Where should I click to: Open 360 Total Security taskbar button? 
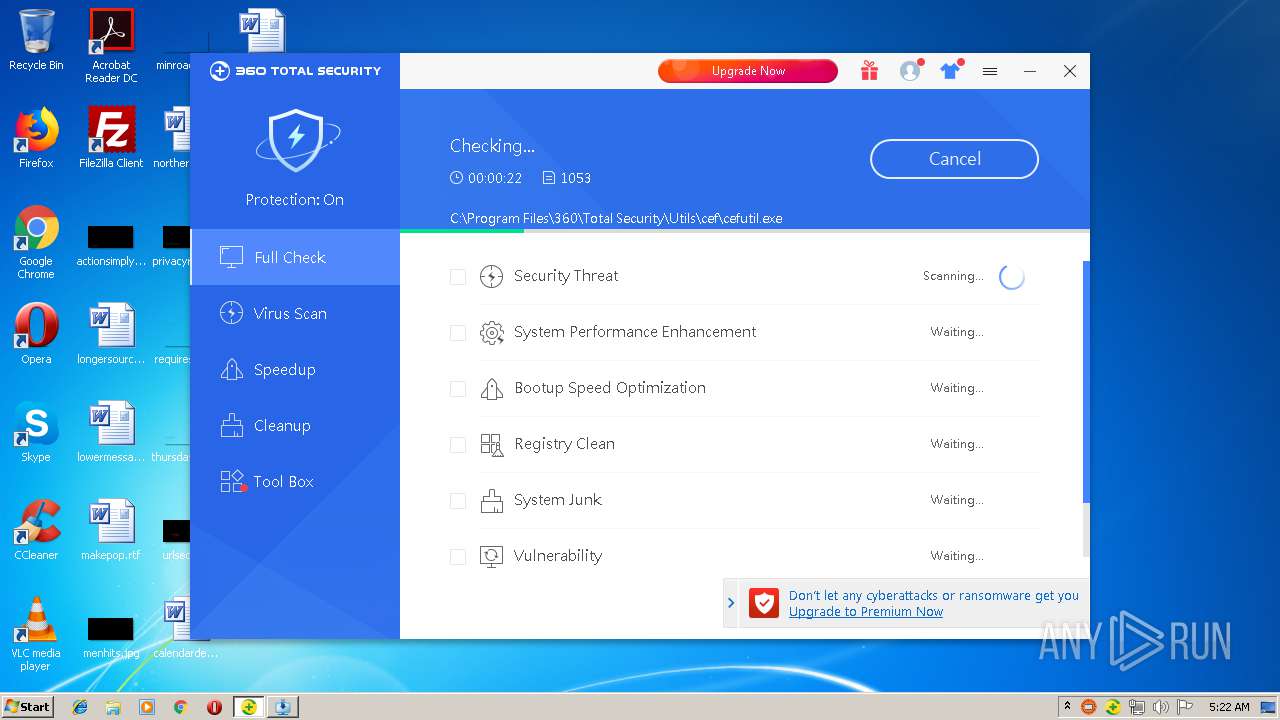click(248, 707)
